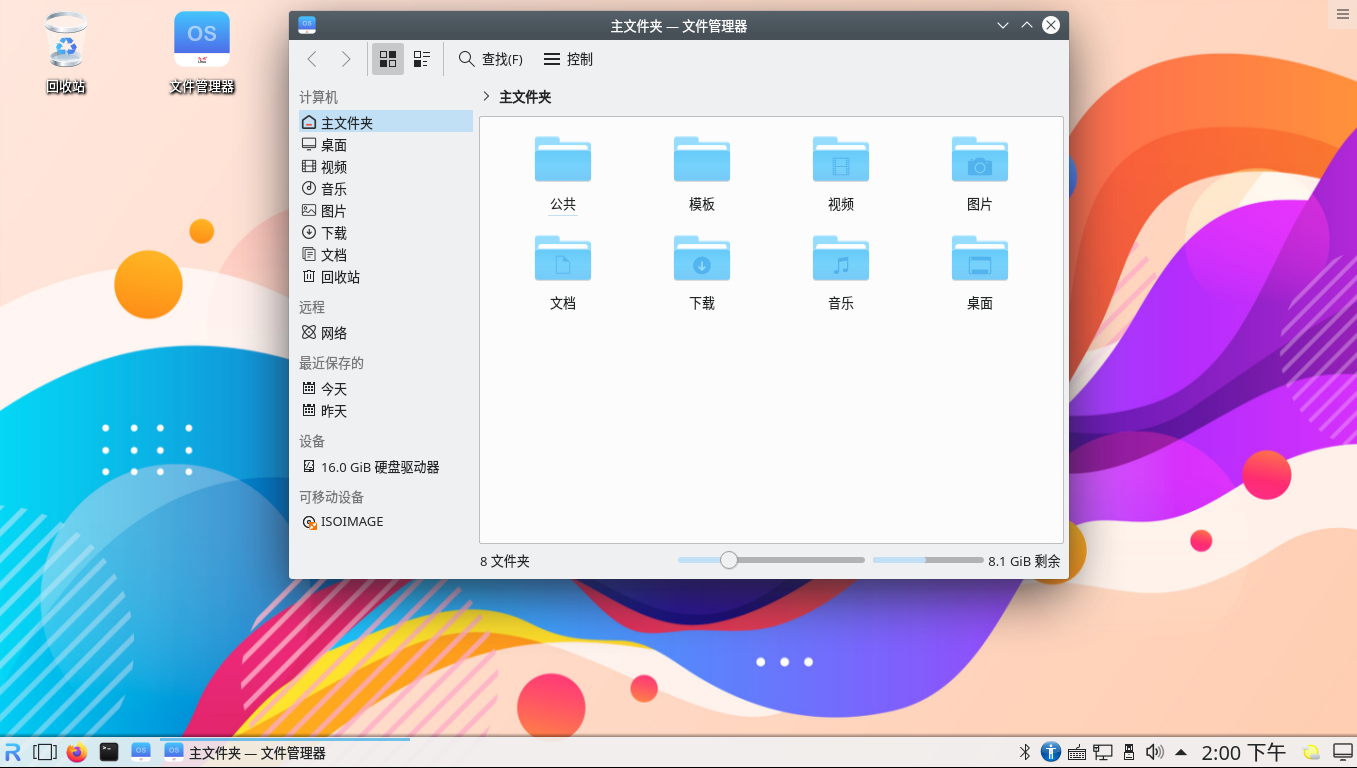Show files saved 今天
This screenshot has width=1357, height=768.
click(x=386, y=388)
